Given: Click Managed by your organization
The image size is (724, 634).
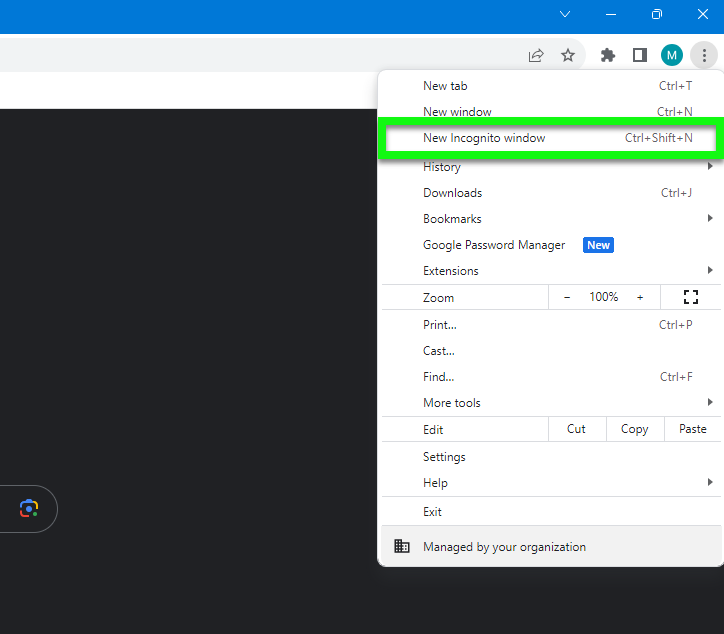Looking at the screenshot, I should pyautogui.click(x=550, y=546).
